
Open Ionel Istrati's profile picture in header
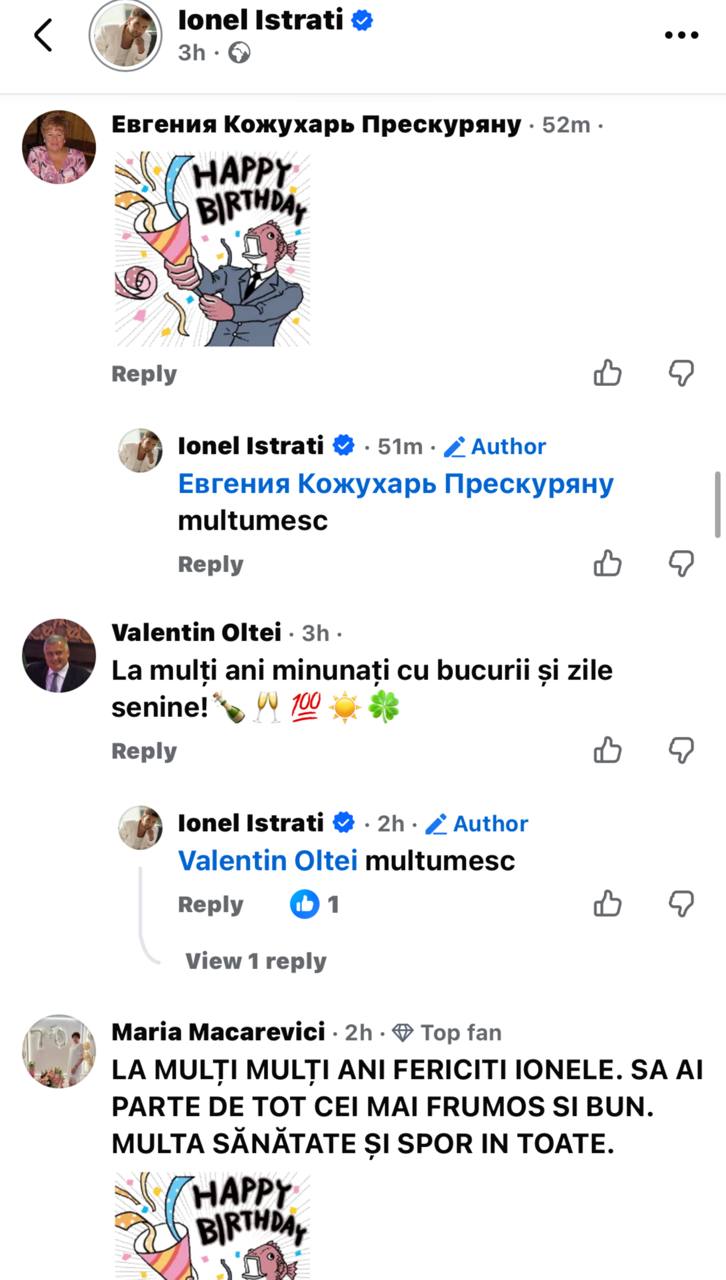[x=124, y=35]
